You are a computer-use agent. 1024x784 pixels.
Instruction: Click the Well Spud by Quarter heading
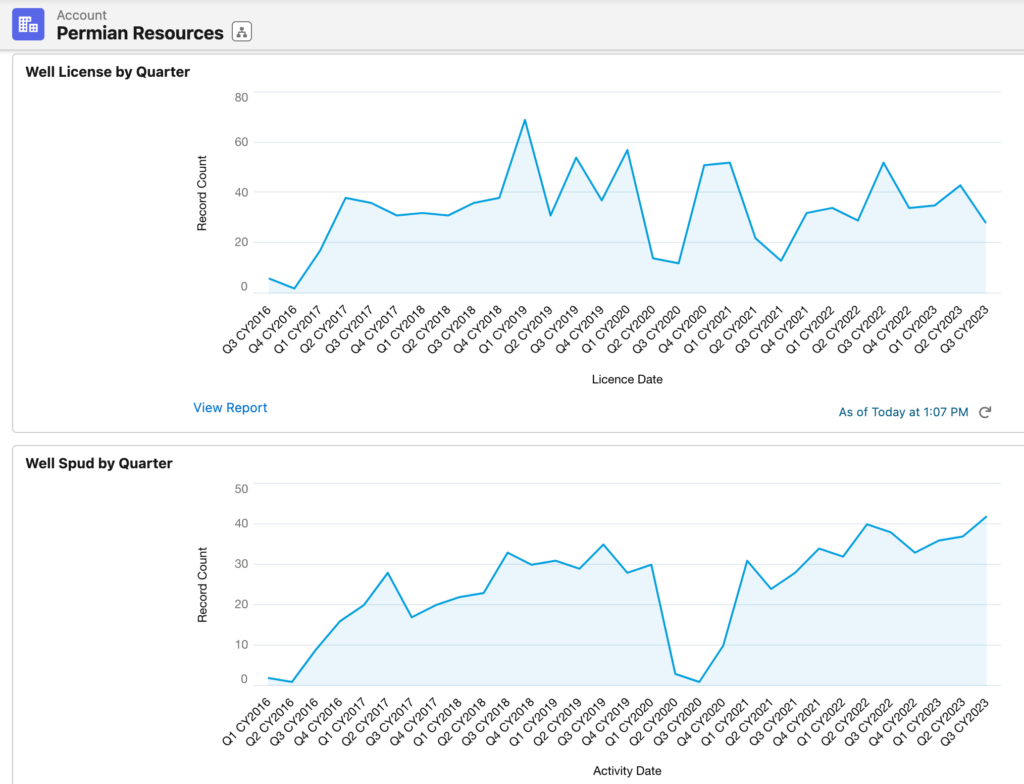(99, 463)
